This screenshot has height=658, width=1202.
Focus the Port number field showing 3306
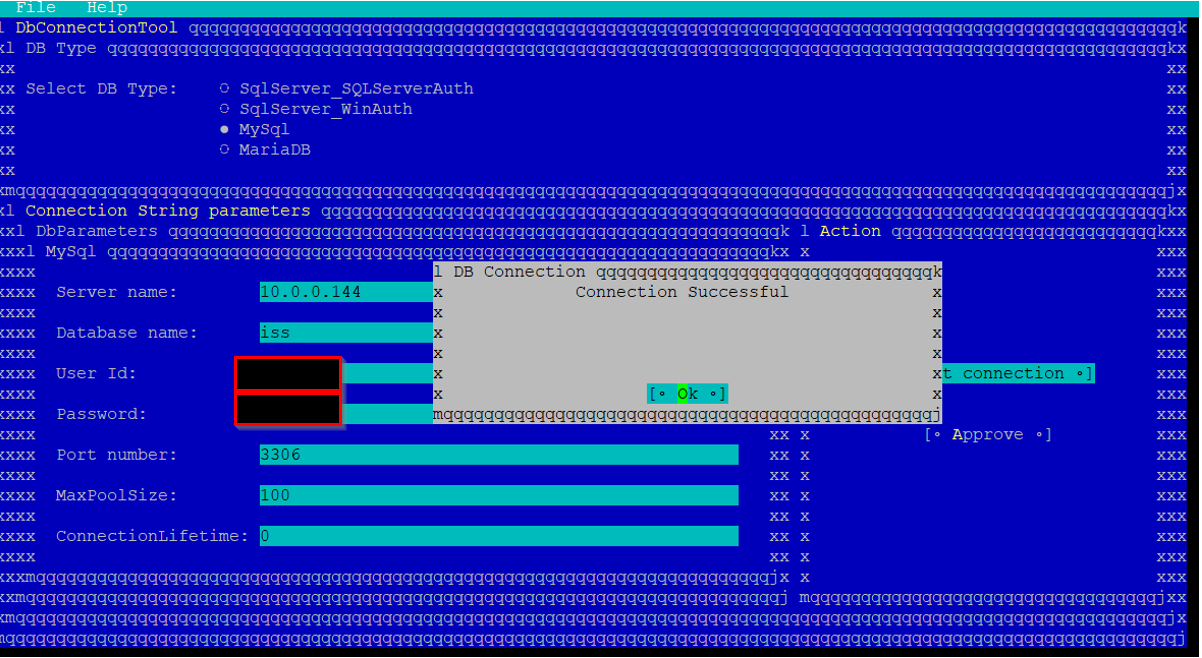(x=498, y=455)
